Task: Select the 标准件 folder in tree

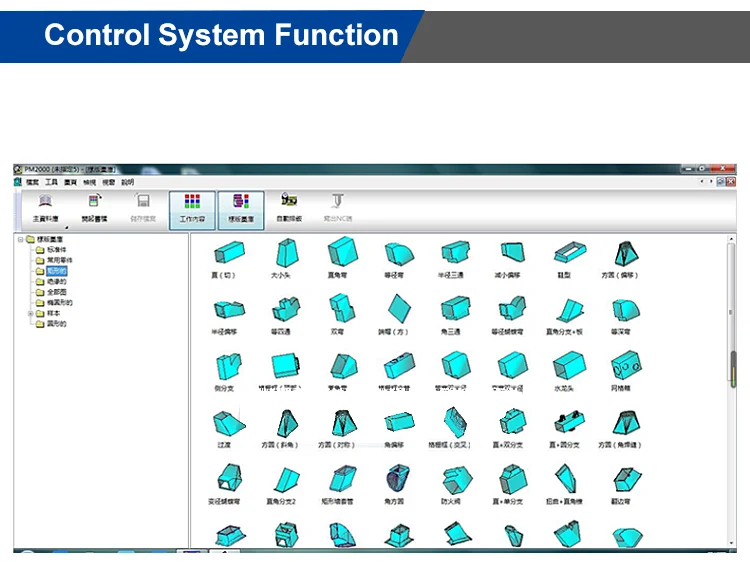Action: point(51,250)
